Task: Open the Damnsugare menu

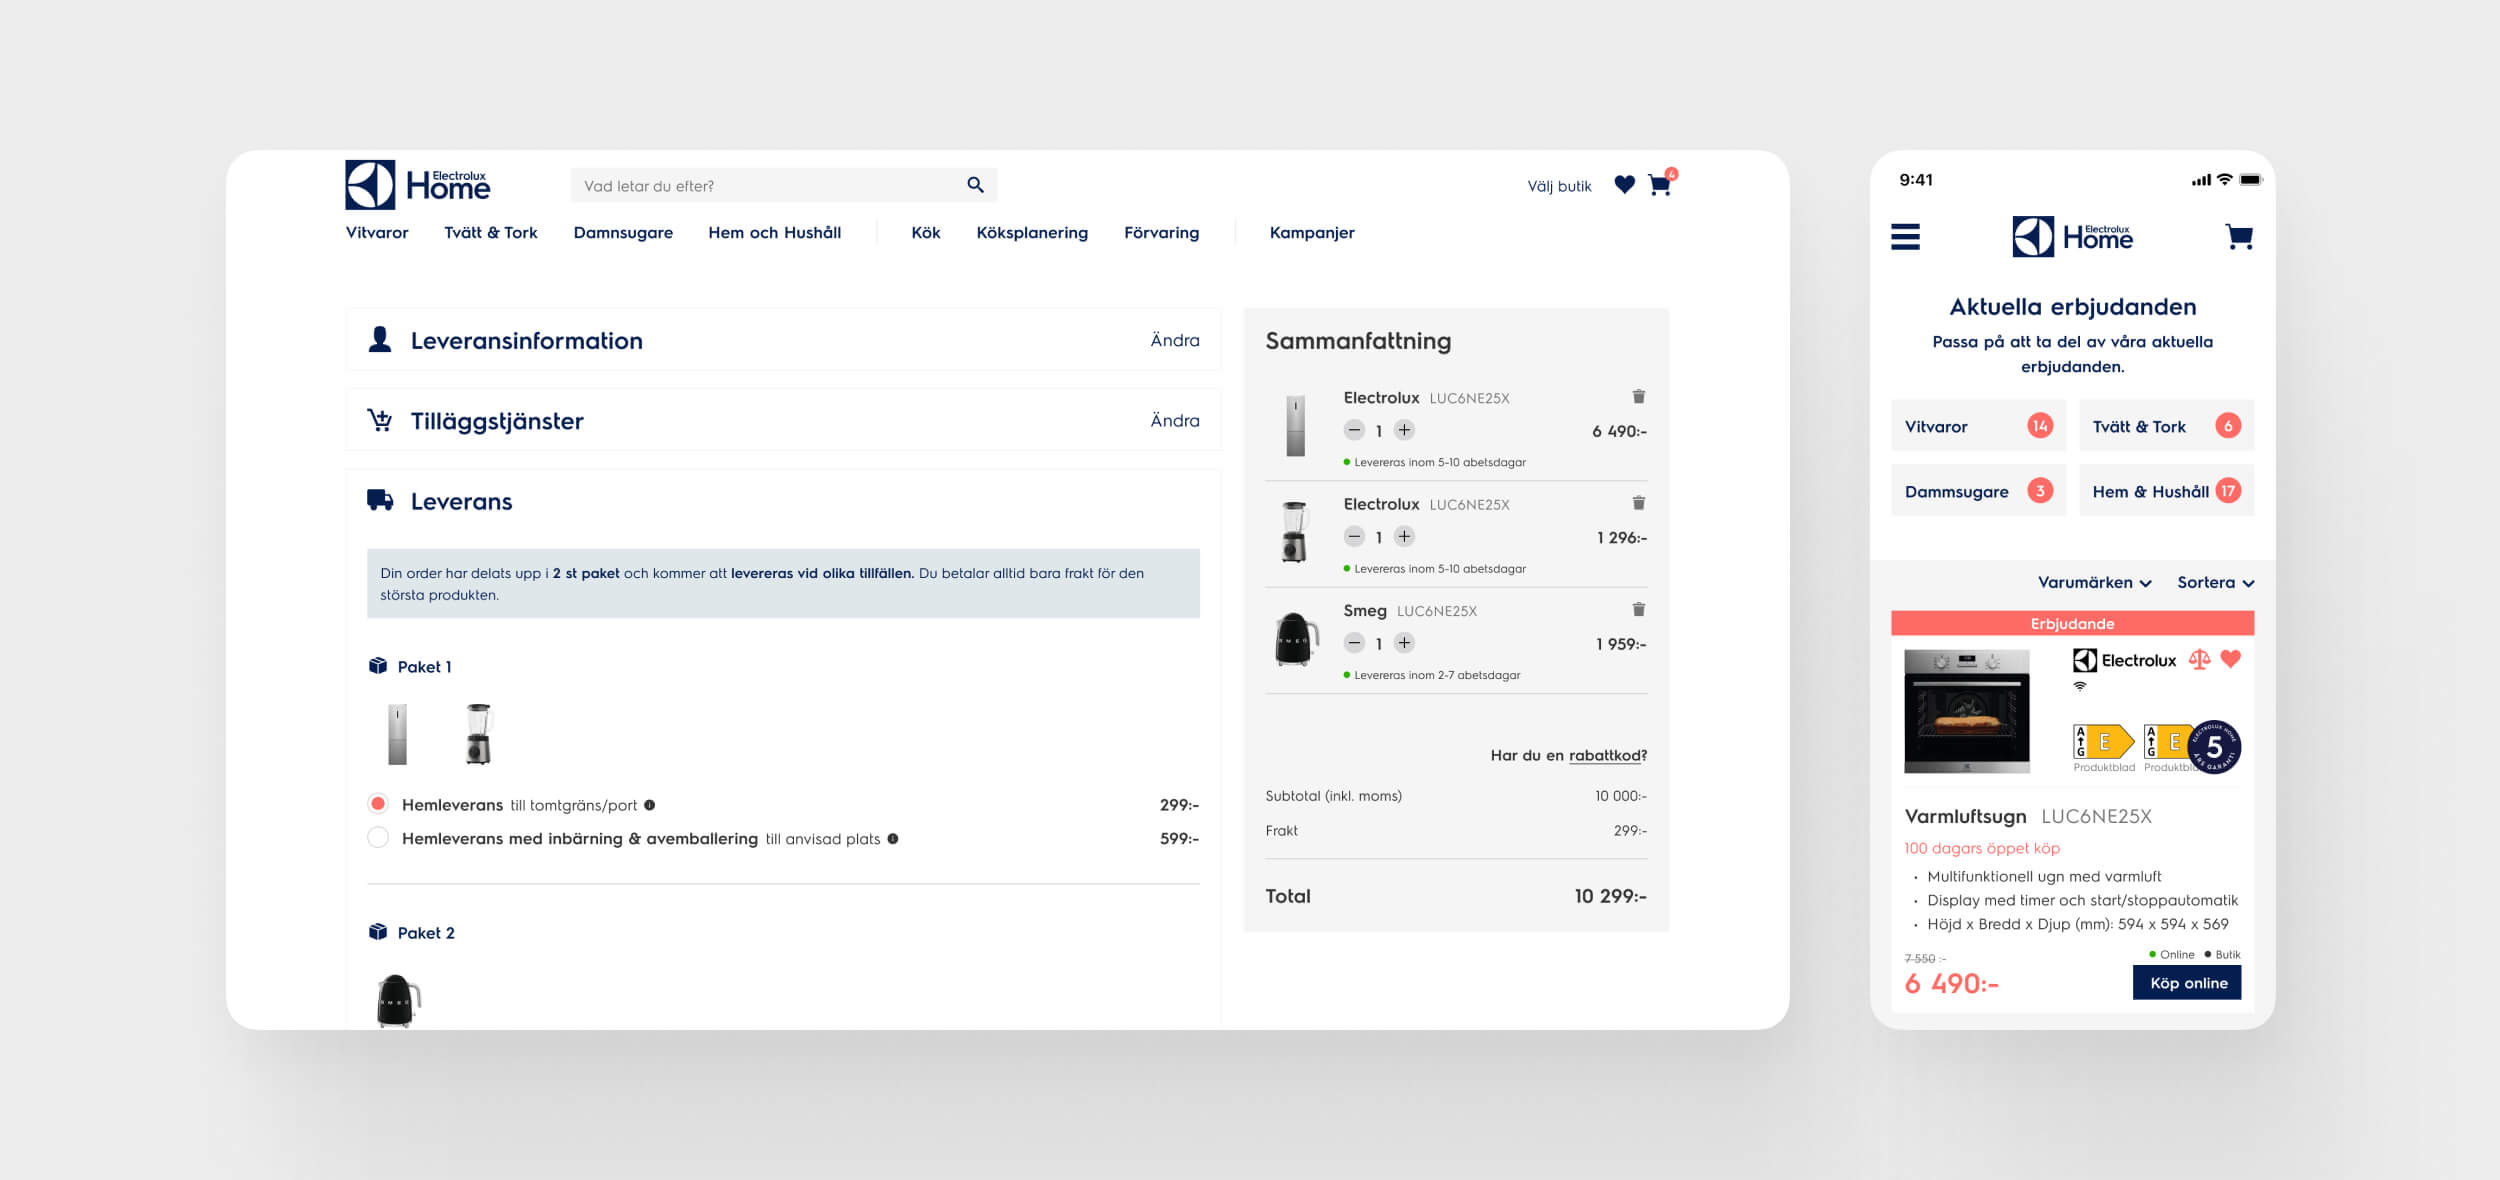Action: (623, 232)
